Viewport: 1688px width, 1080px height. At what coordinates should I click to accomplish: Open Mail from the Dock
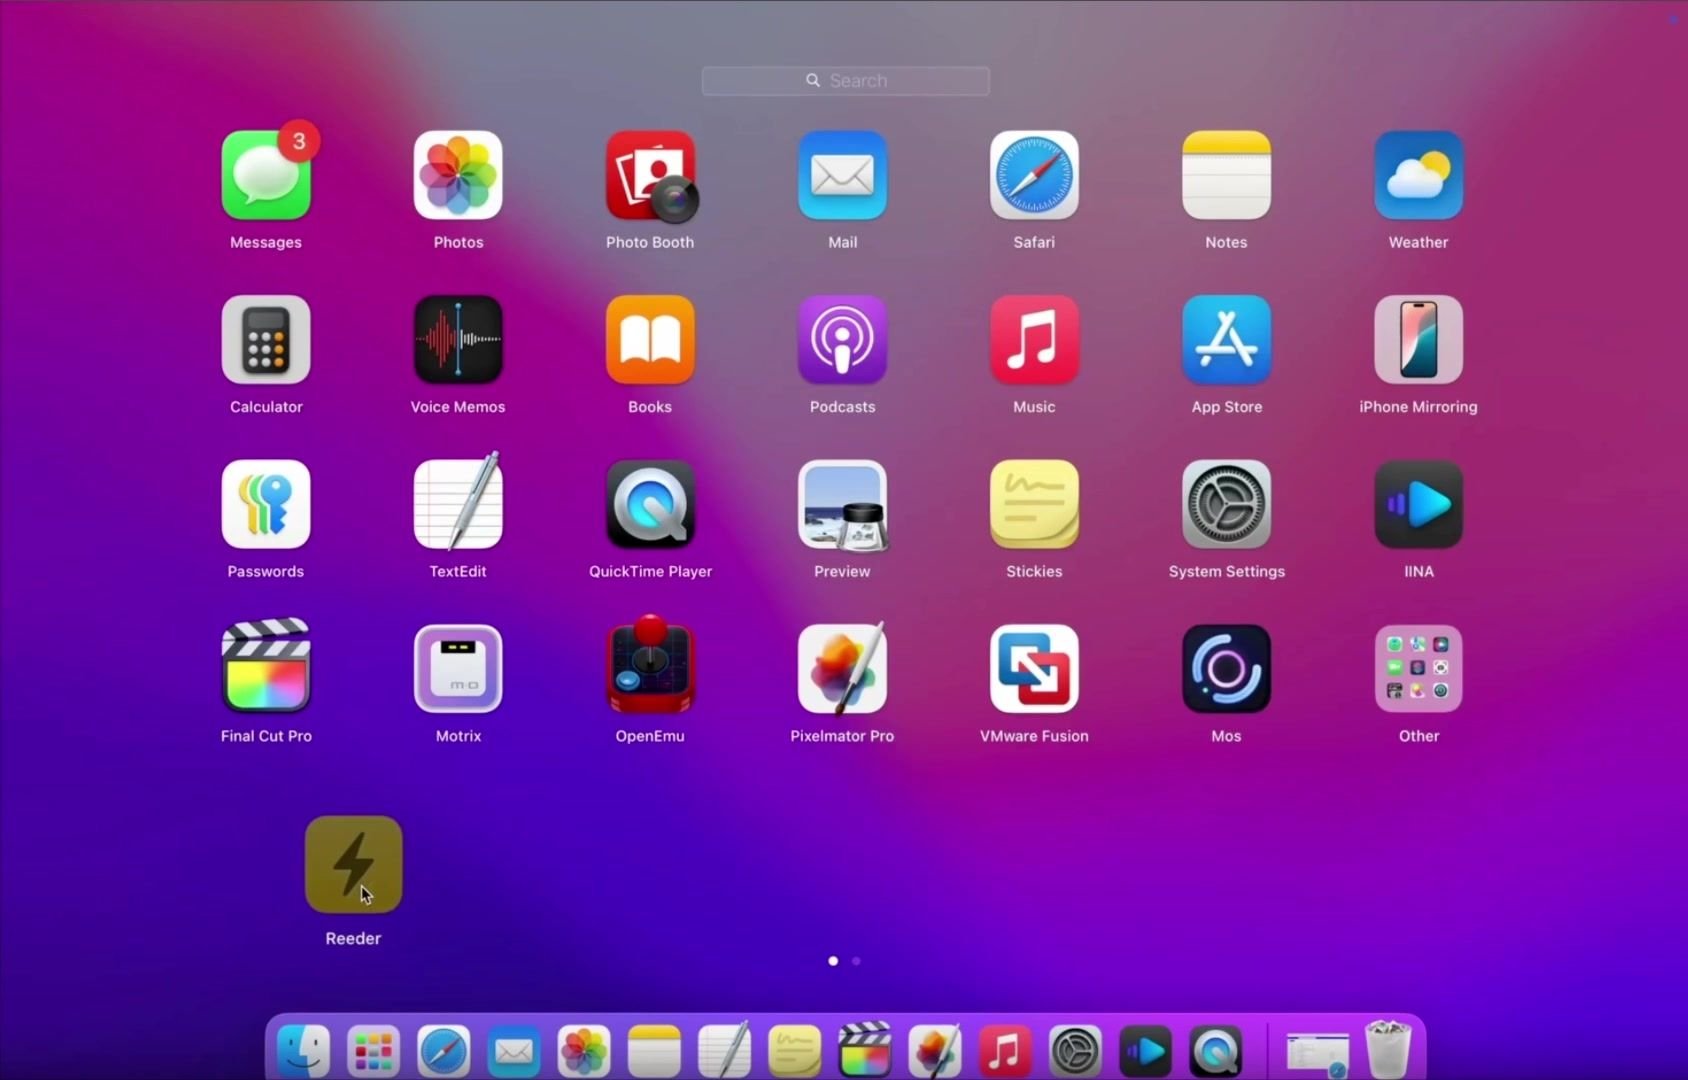[x=513, y=1051]
